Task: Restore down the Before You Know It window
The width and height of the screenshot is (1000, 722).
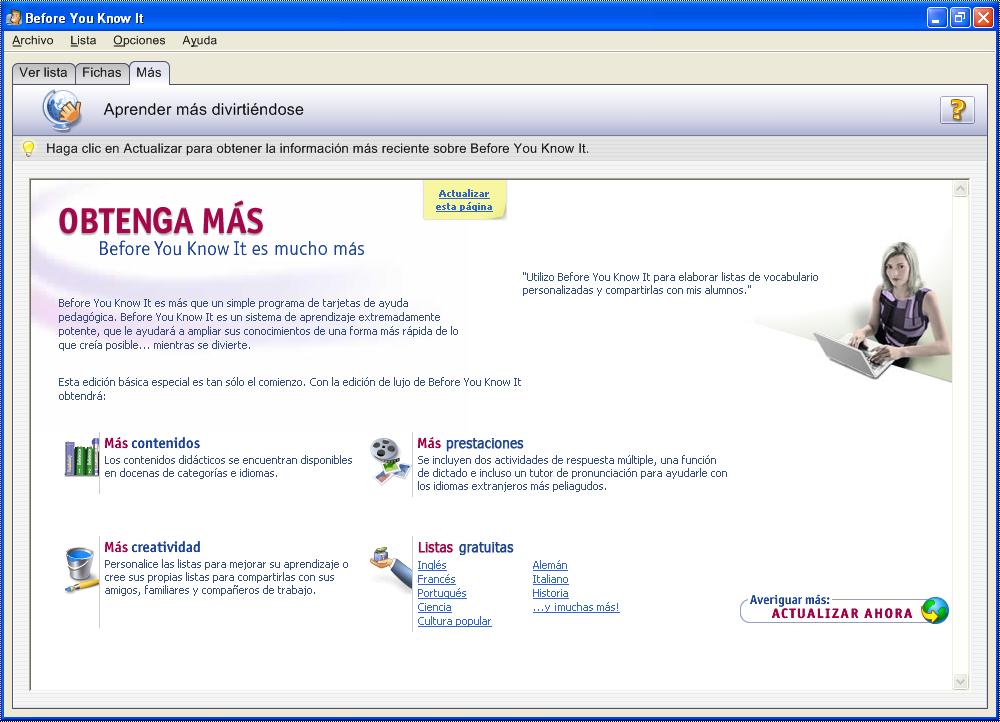Action: tap(960, 18)
